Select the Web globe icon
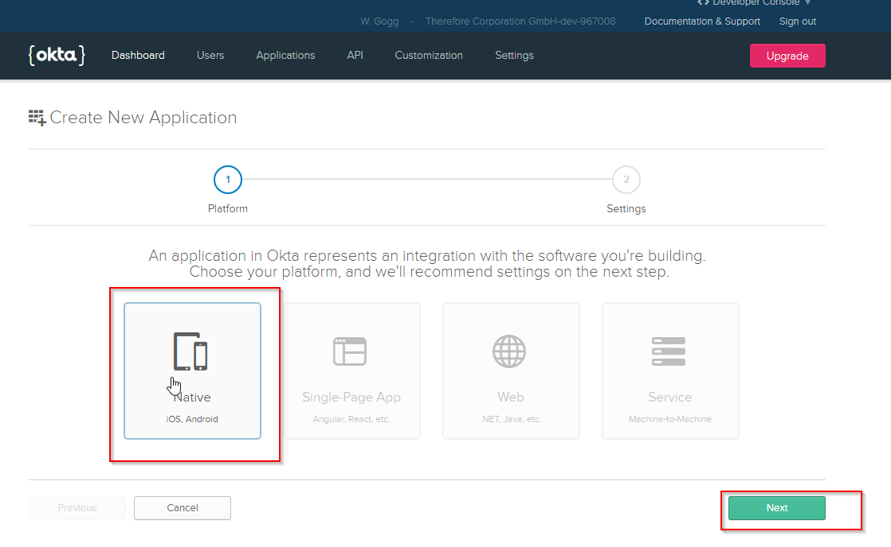Viewport: 891px width, 547px height. pyautogui.click(x=510, y=351)
